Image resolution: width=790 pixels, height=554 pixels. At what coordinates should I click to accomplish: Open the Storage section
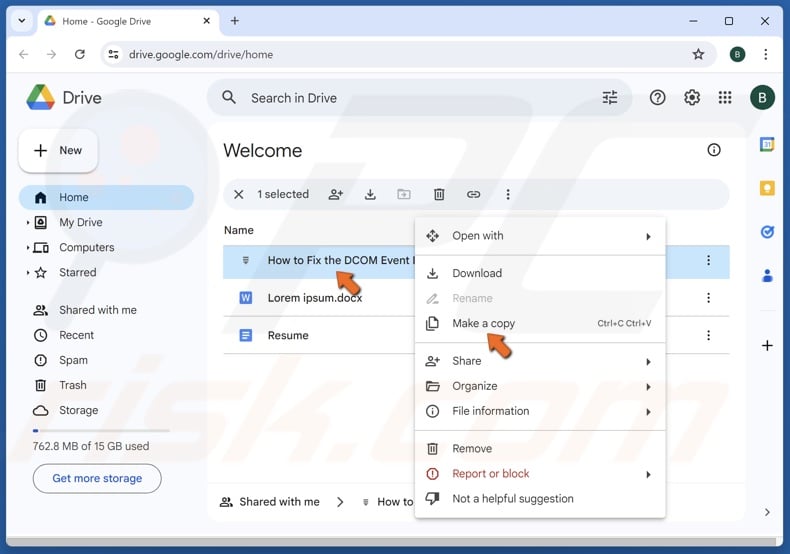[x=106, y=410]
